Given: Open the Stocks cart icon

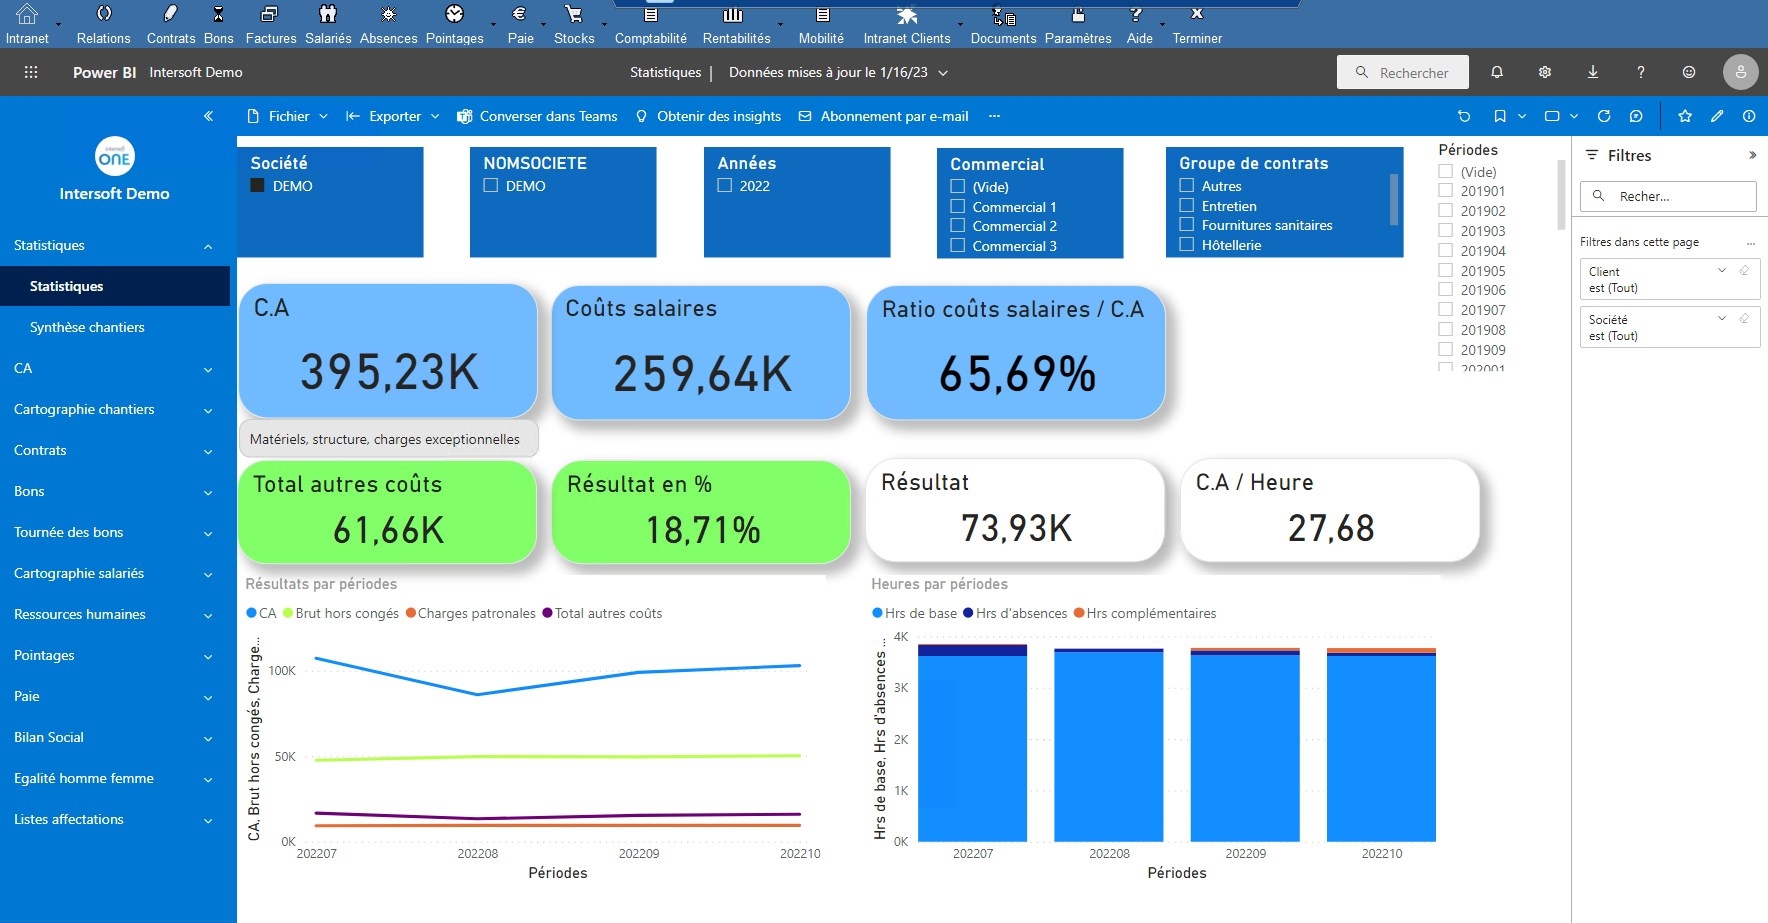Looking at the screenshot, I should [573, 15].
